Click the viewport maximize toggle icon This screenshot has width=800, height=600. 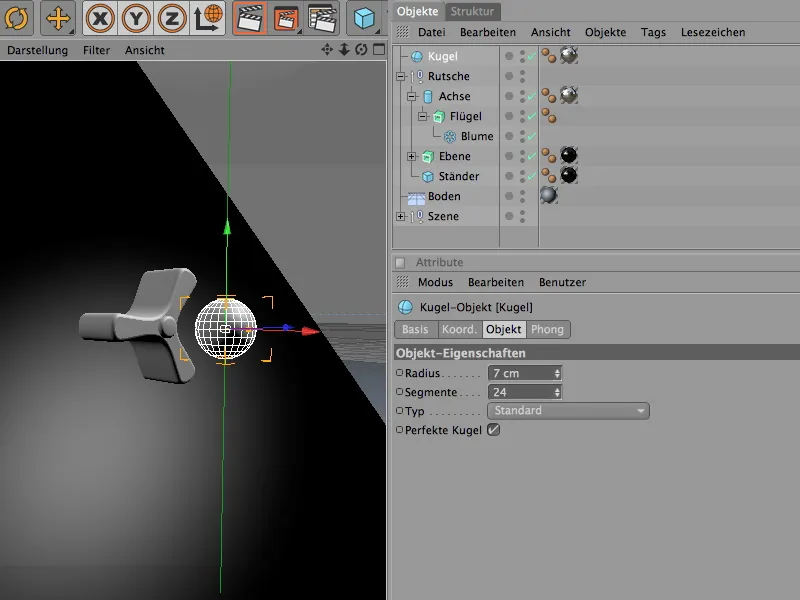378,50
